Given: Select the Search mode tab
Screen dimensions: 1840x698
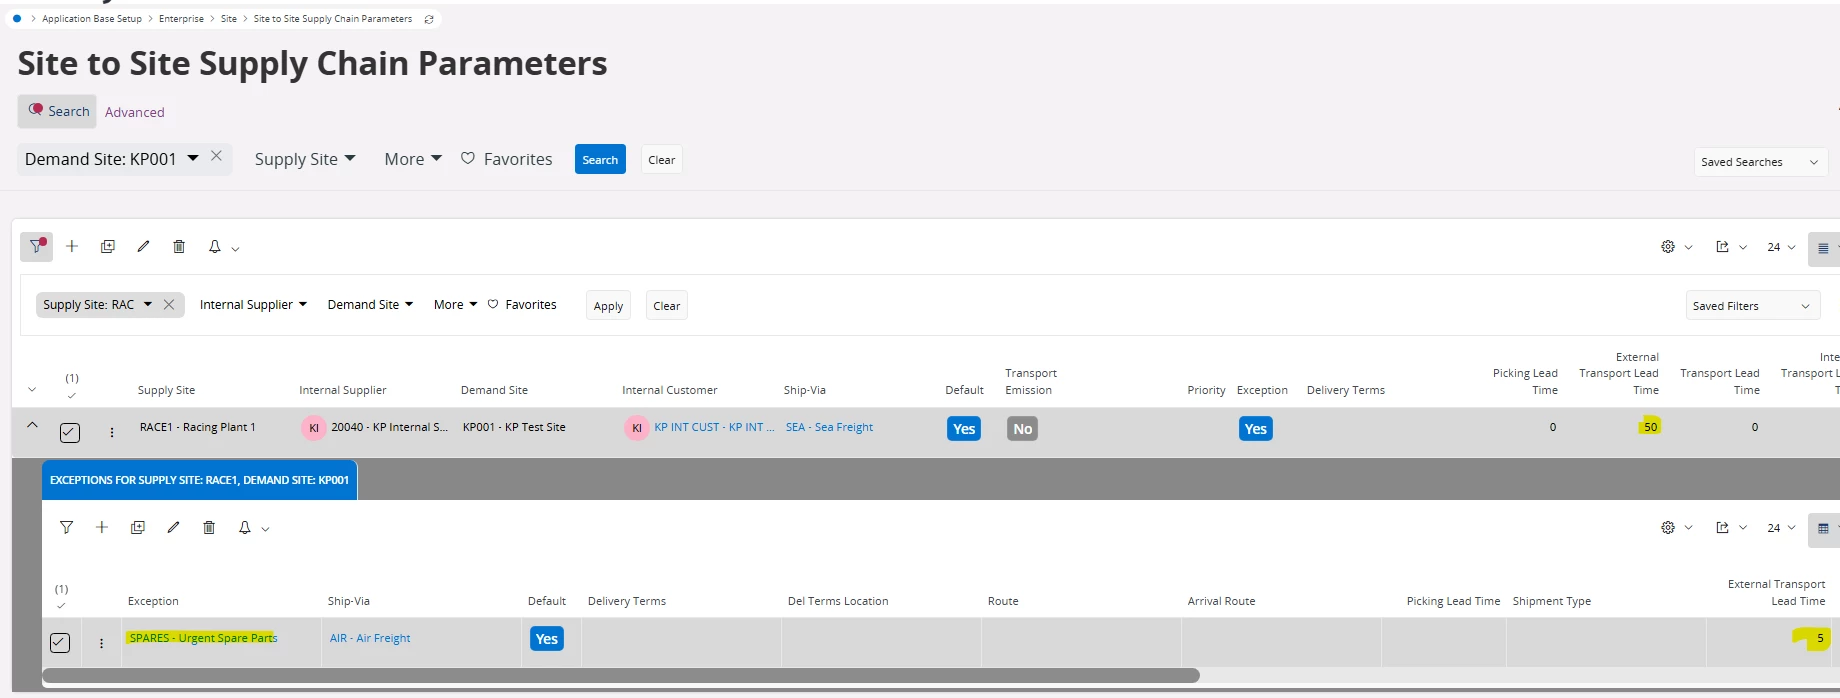Looking at the screenshot, I should [57, 111].
